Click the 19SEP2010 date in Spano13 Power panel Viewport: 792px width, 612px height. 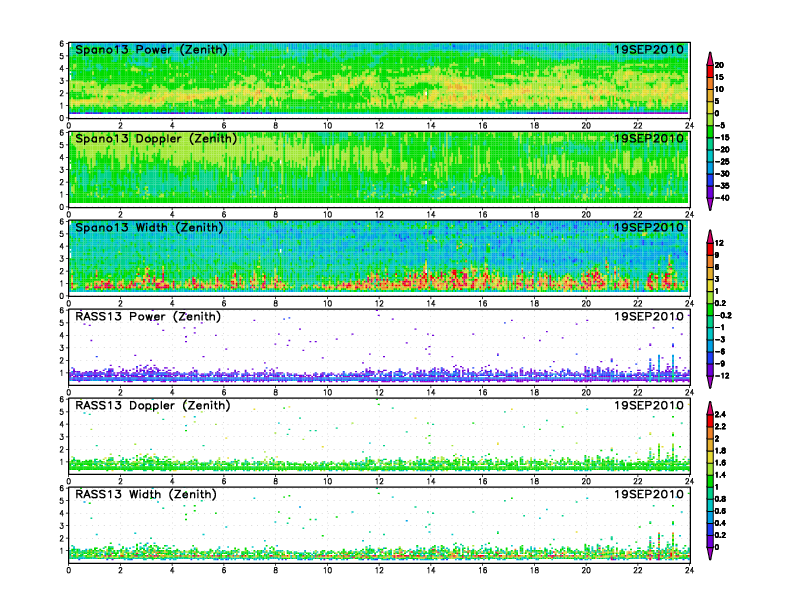click(649, 50)
